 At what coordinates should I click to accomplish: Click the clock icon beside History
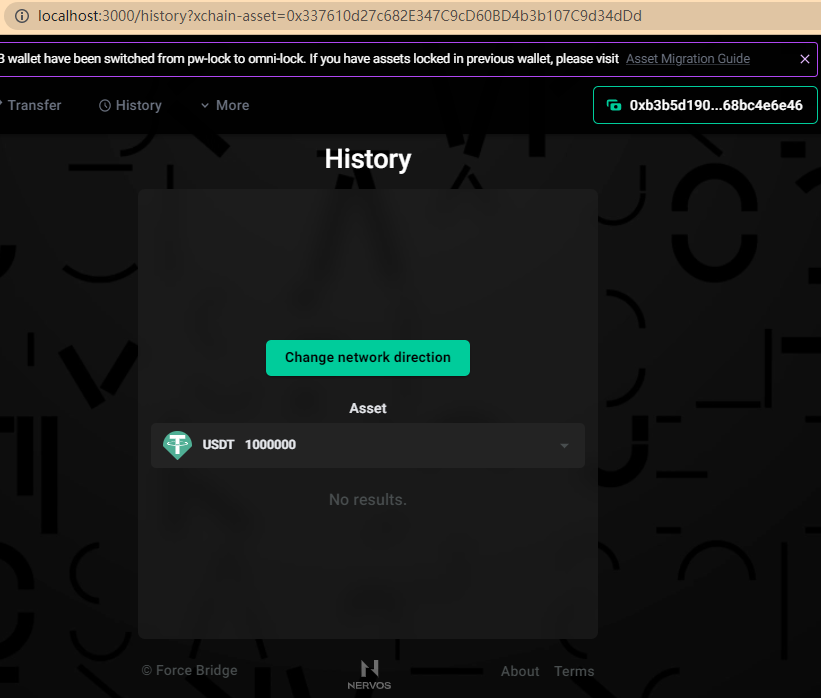105,106
